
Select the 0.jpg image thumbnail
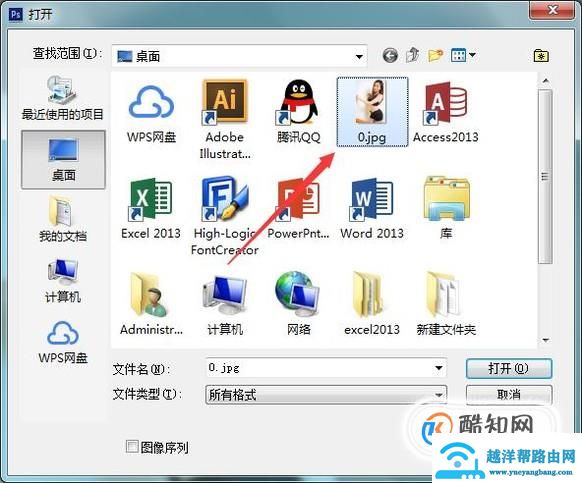(x=372, y=102)
